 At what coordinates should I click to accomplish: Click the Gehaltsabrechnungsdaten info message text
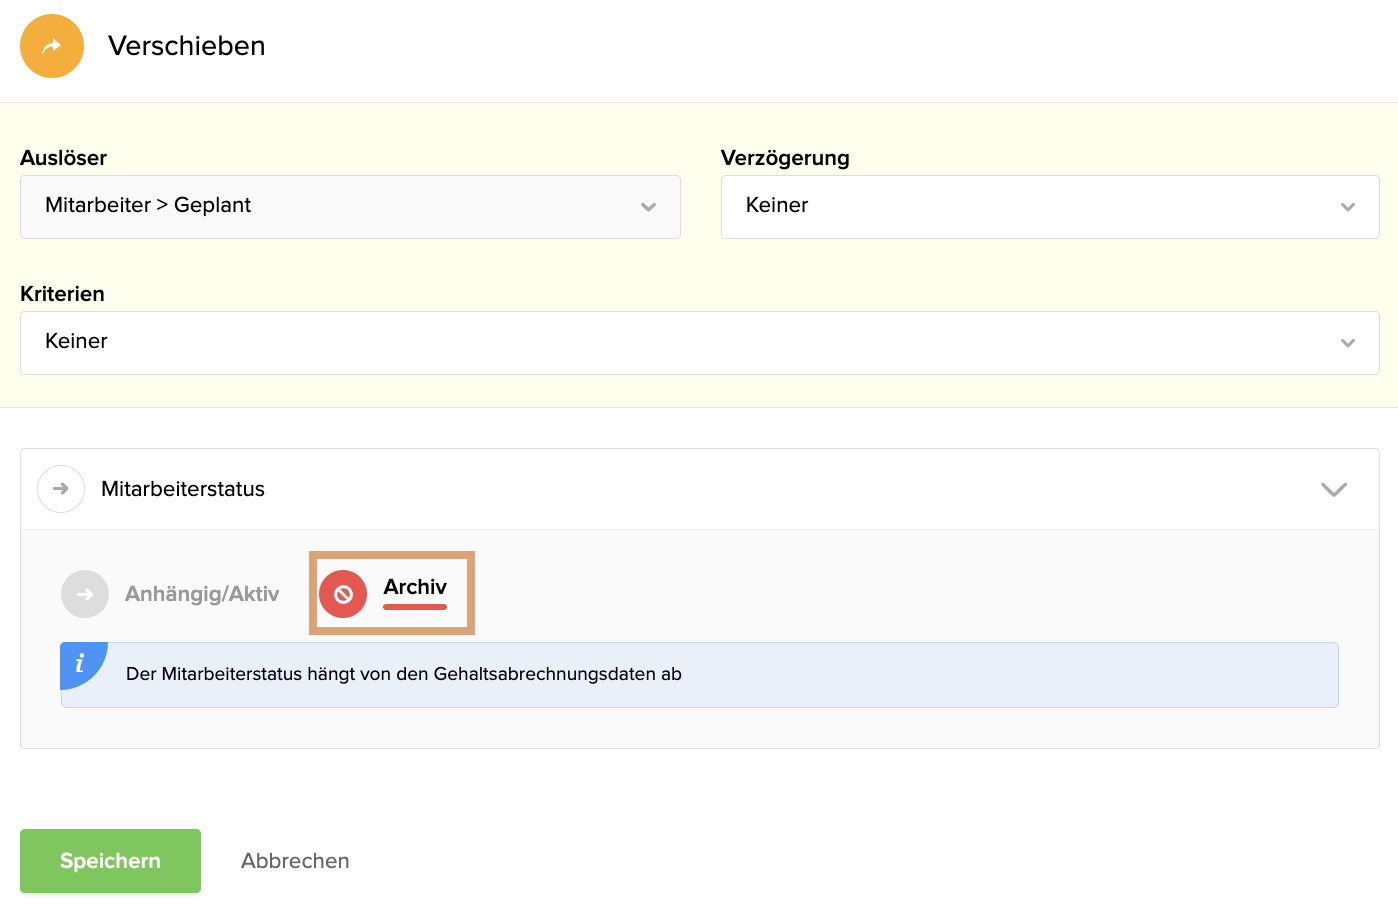tap(404, 674)
